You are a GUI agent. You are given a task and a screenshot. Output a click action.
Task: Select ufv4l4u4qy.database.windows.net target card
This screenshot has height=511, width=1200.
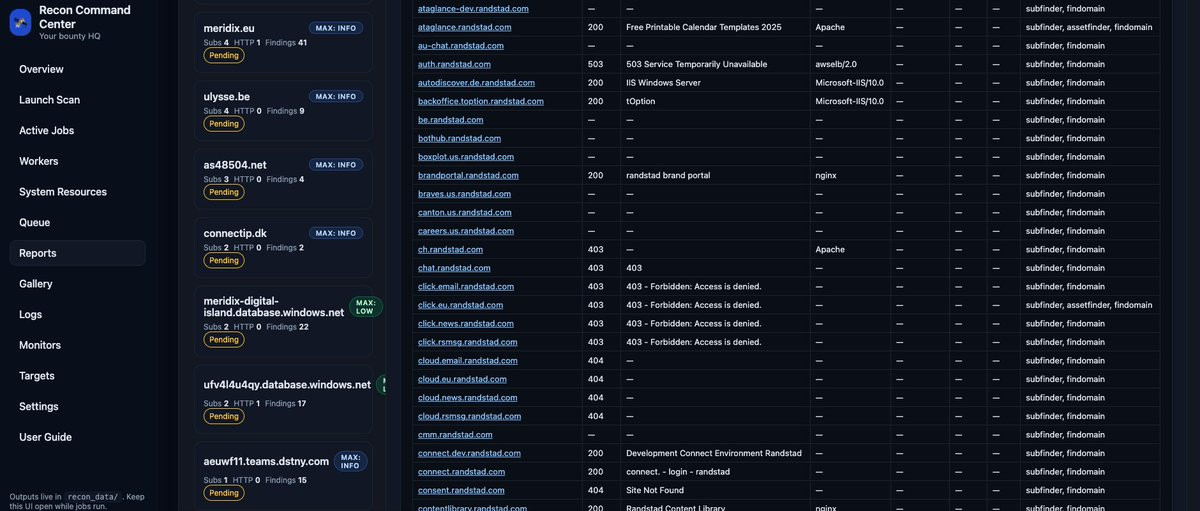283,399
